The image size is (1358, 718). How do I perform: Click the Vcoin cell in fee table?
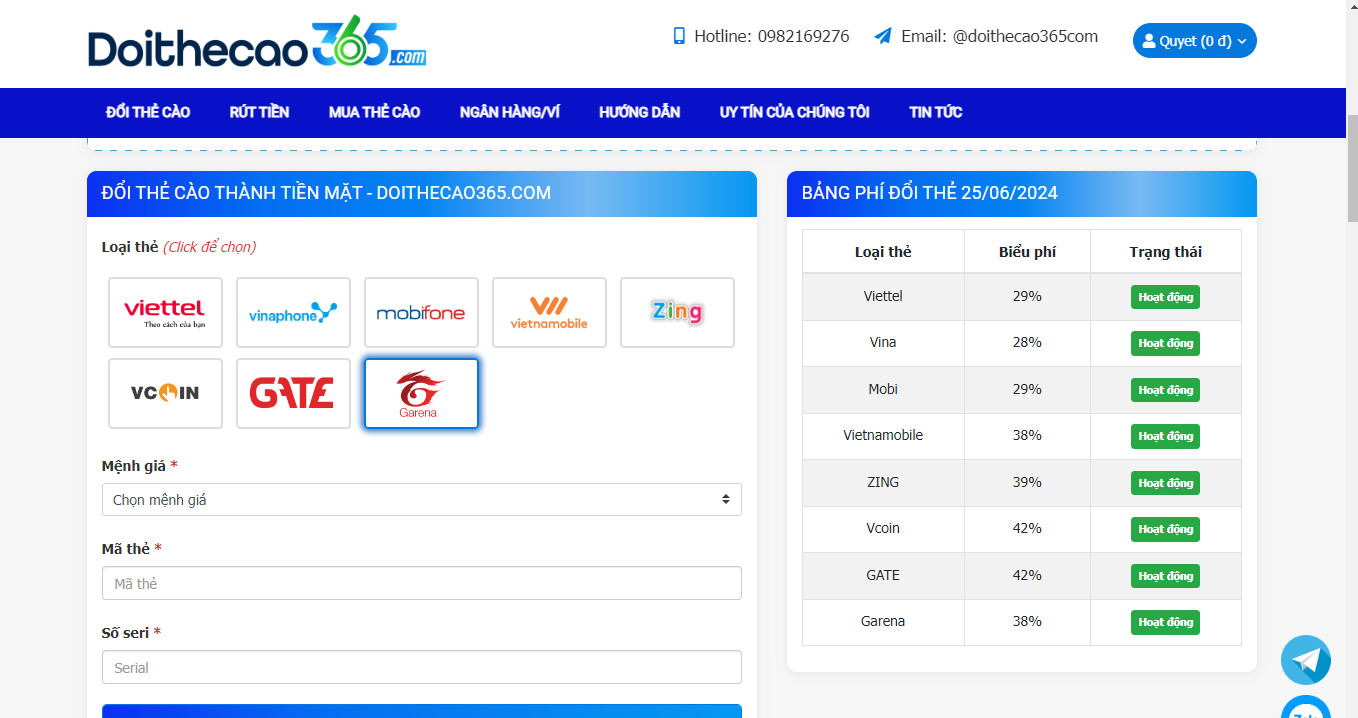883,528
